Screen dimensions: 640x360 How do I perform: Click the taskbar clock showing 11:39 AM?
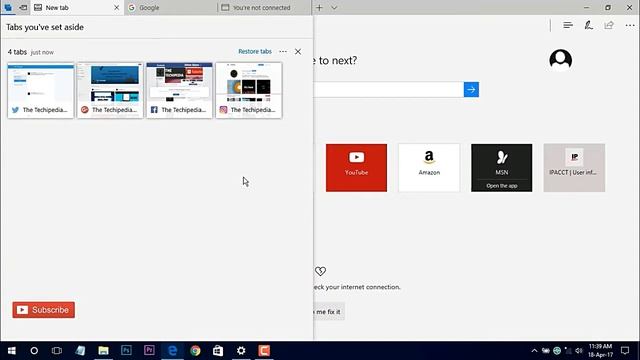click(x=600, y=351)
